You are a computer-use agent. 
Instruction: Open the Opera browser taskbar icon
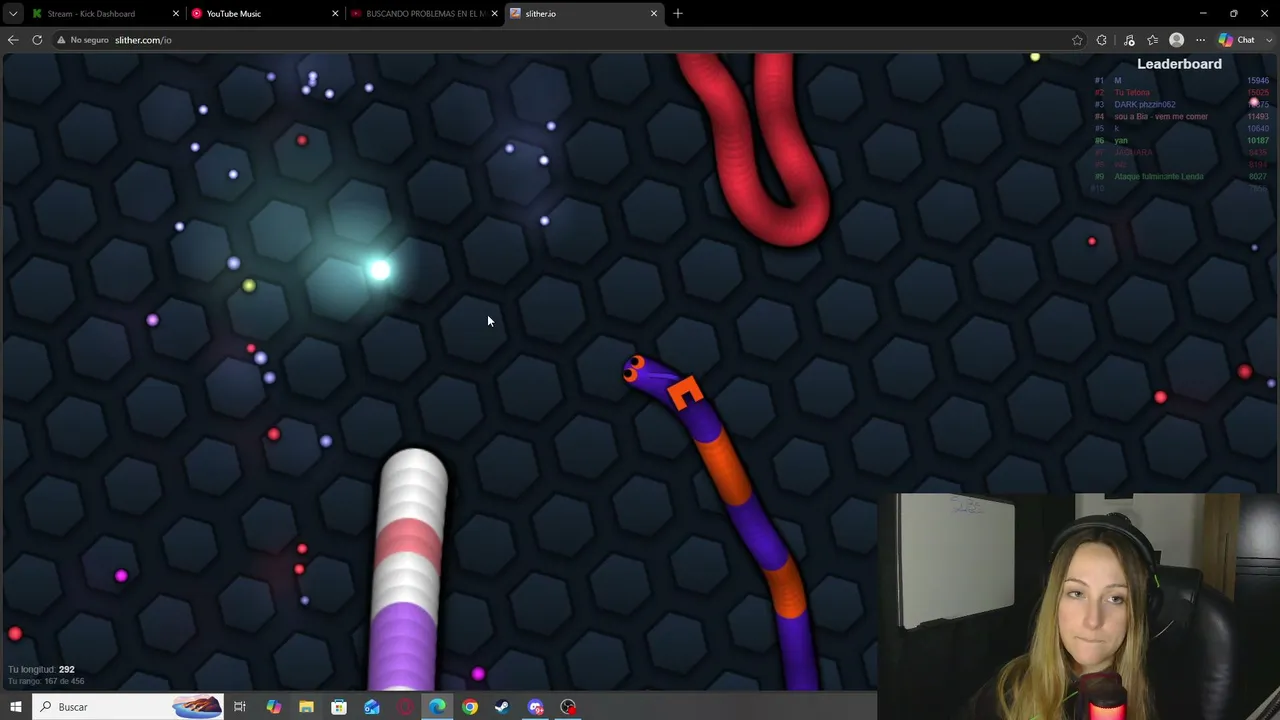coord(405,707)
